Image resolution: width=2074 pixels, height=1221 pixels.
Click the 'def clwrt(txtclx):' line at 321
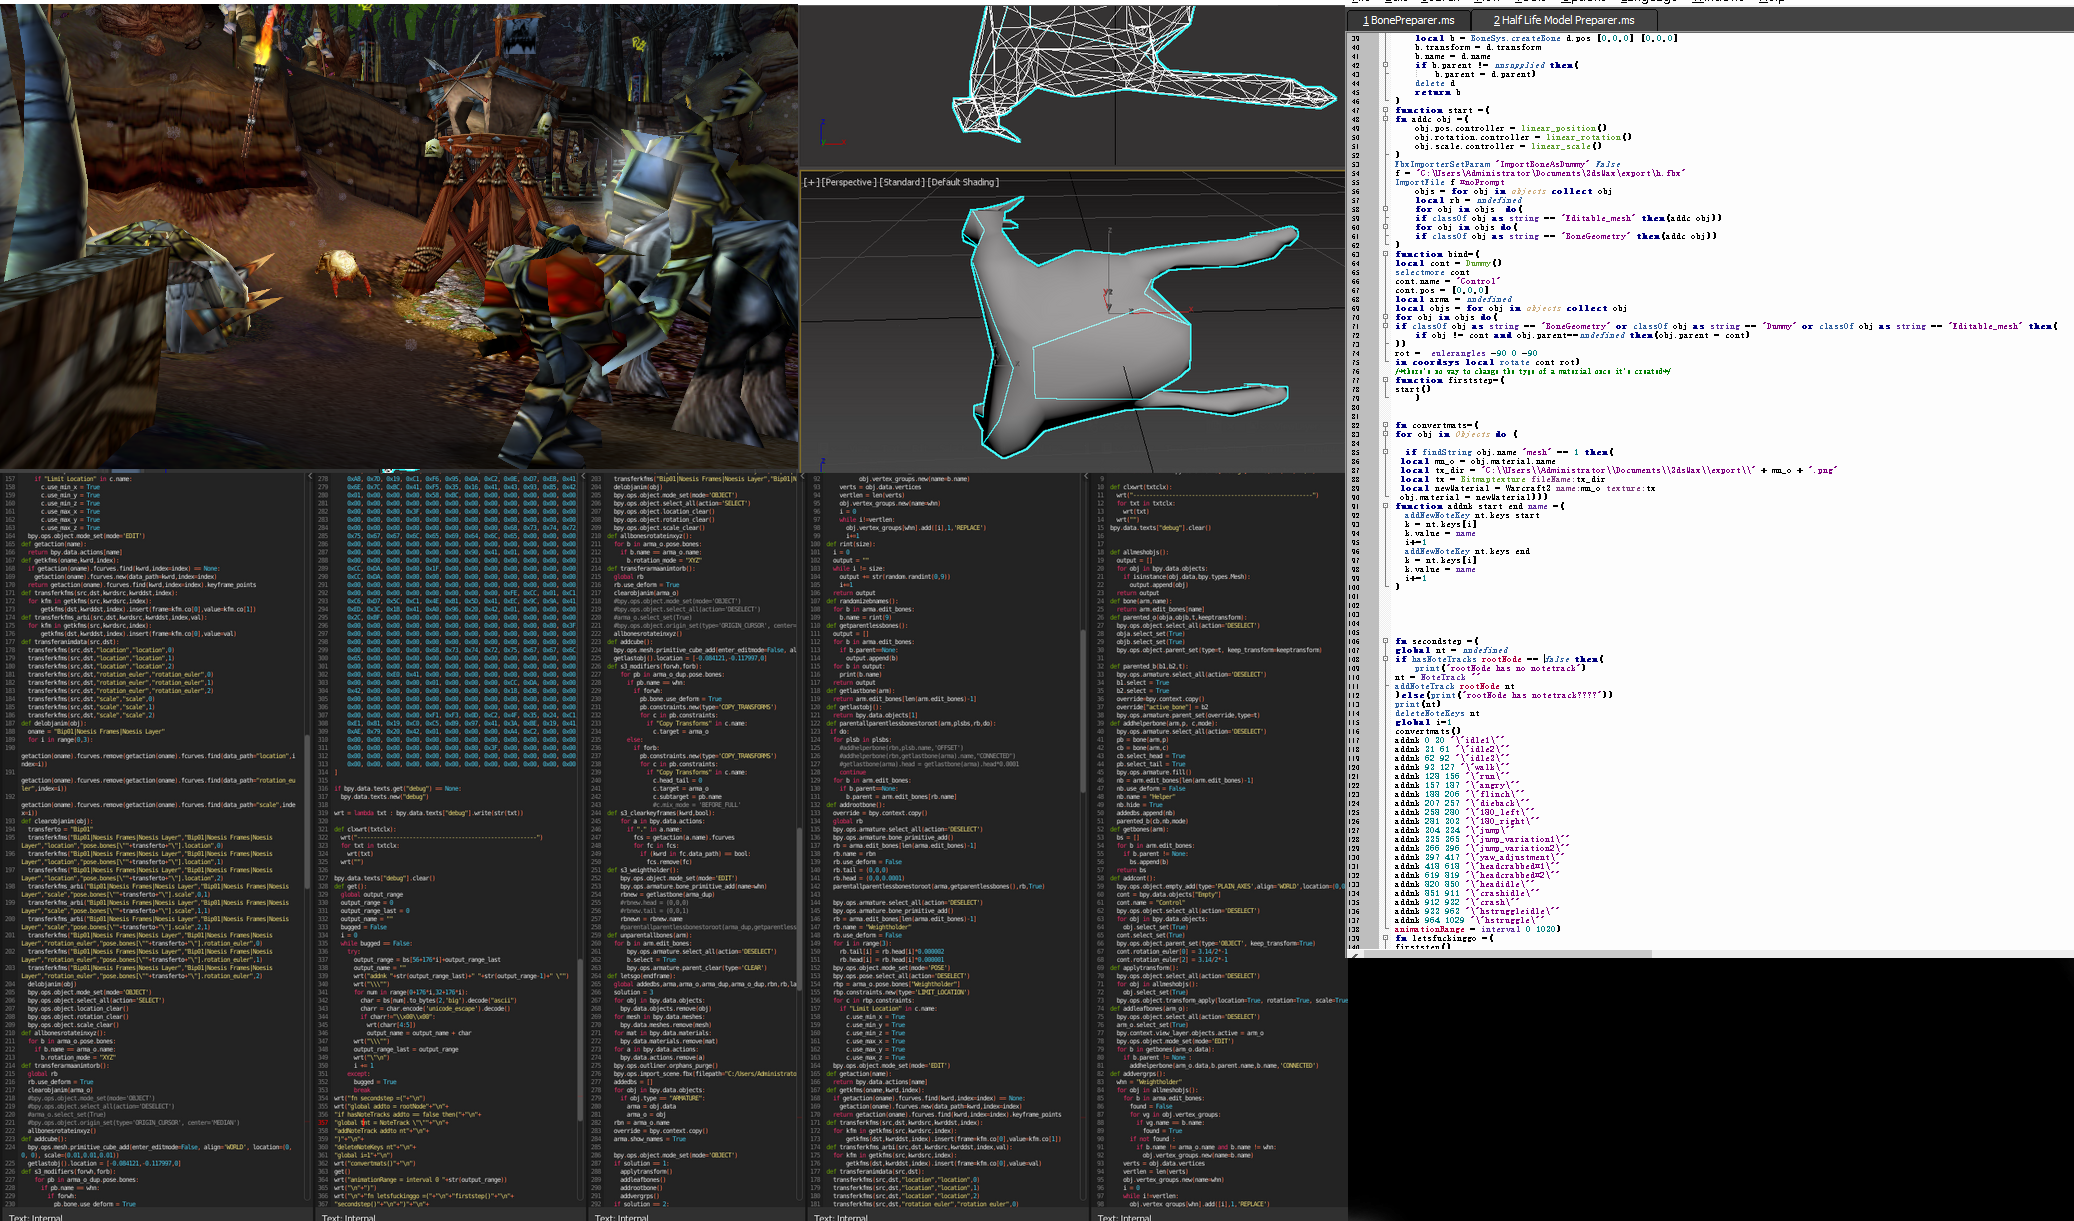click(x=364, y=829)
